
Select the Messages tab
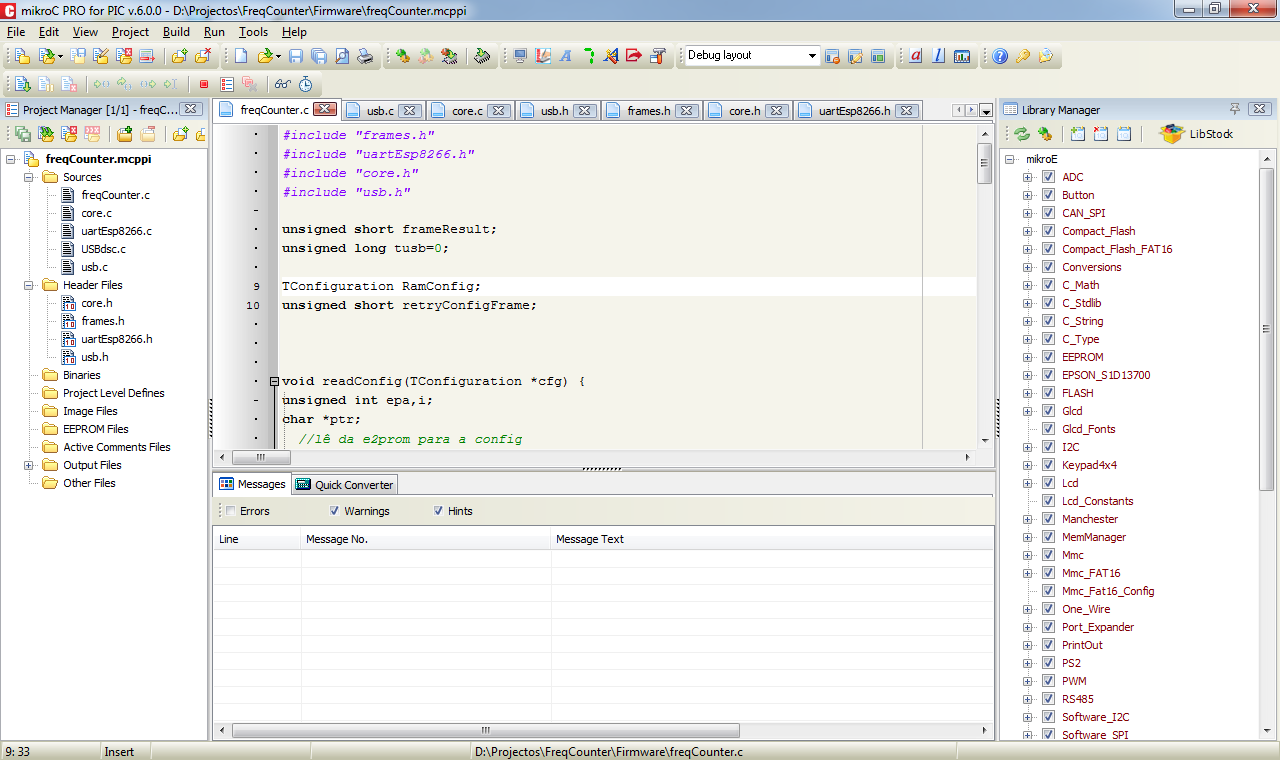252,484
